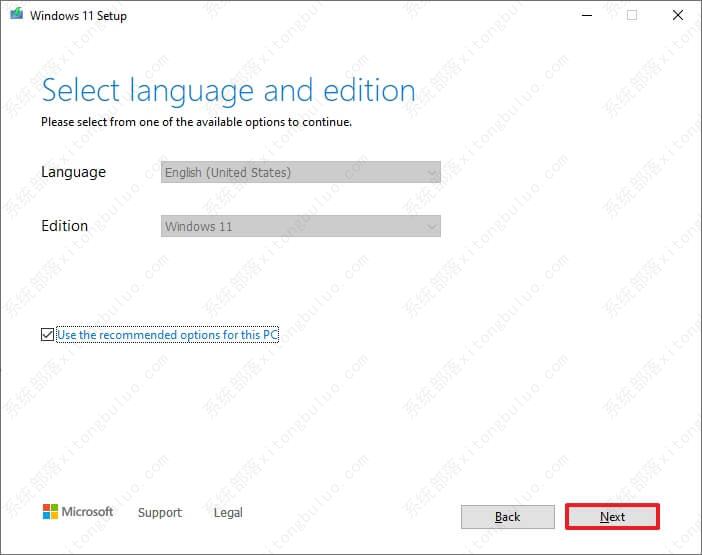Click the maximize button in title bar
This screenshot has height=555, width=702.
632,15
